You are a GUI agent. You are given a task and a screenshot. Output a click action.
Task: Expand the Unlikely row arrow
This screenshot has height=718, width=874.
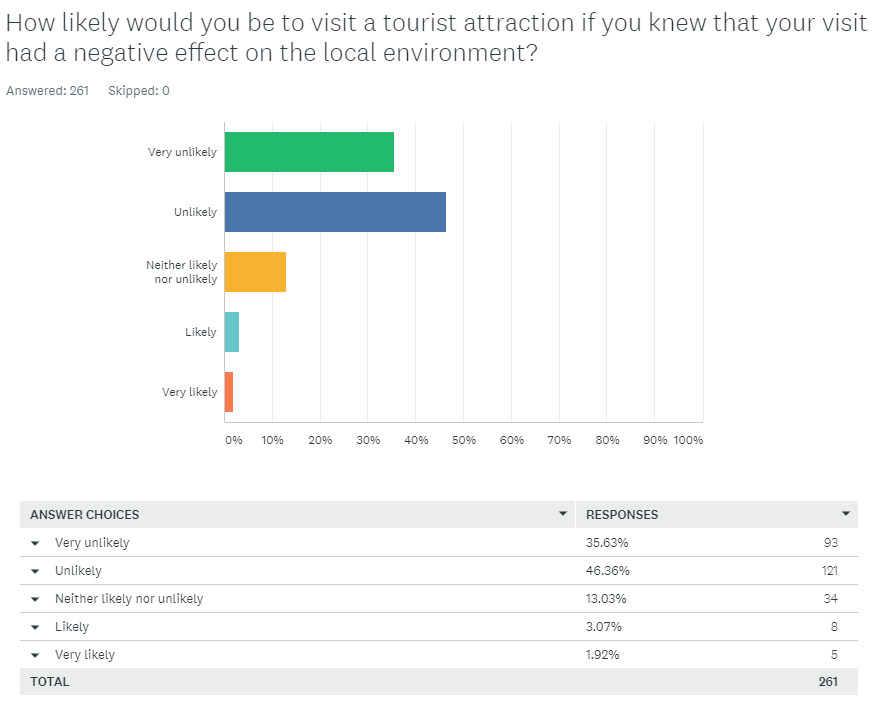35,571
